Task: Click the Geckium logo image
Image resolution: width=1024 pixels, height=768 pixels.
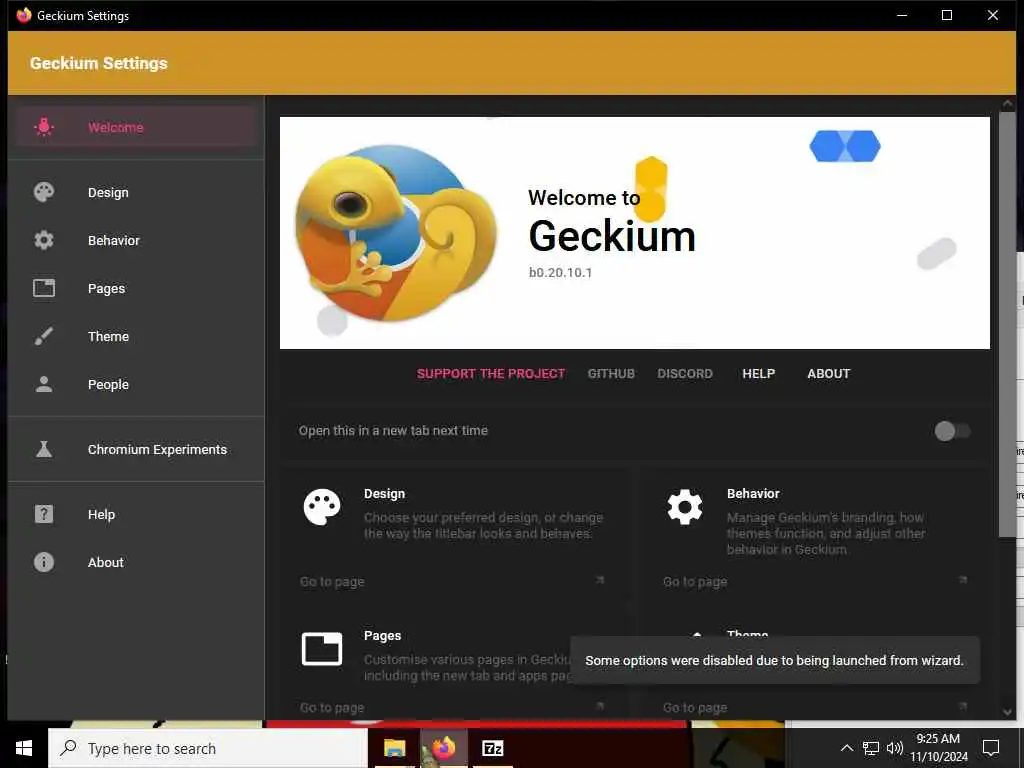Action: coord(396,233)
